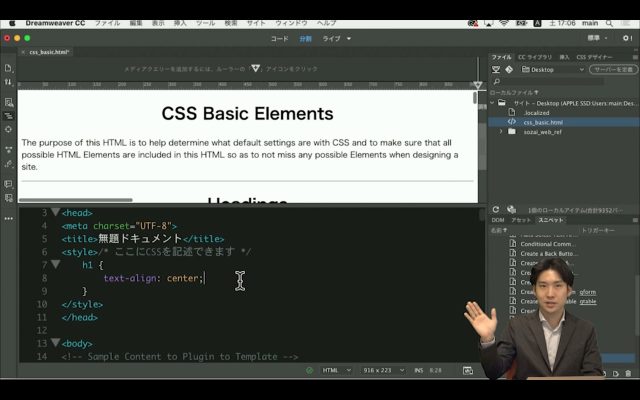Image resolution: width=640 pixels, height=400 pixels.
Task: Switch to コード view
Action: click(279, 38)
